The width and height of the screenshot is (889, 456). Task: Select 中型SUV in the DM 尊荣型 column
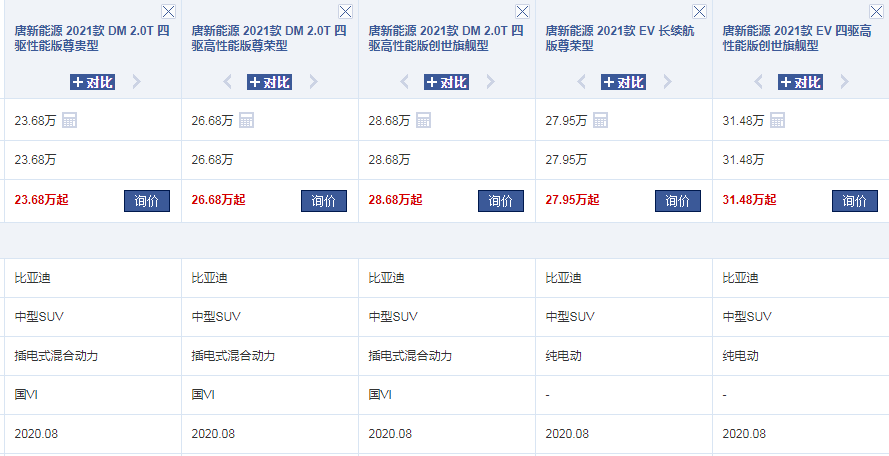(x=216, y=317)
